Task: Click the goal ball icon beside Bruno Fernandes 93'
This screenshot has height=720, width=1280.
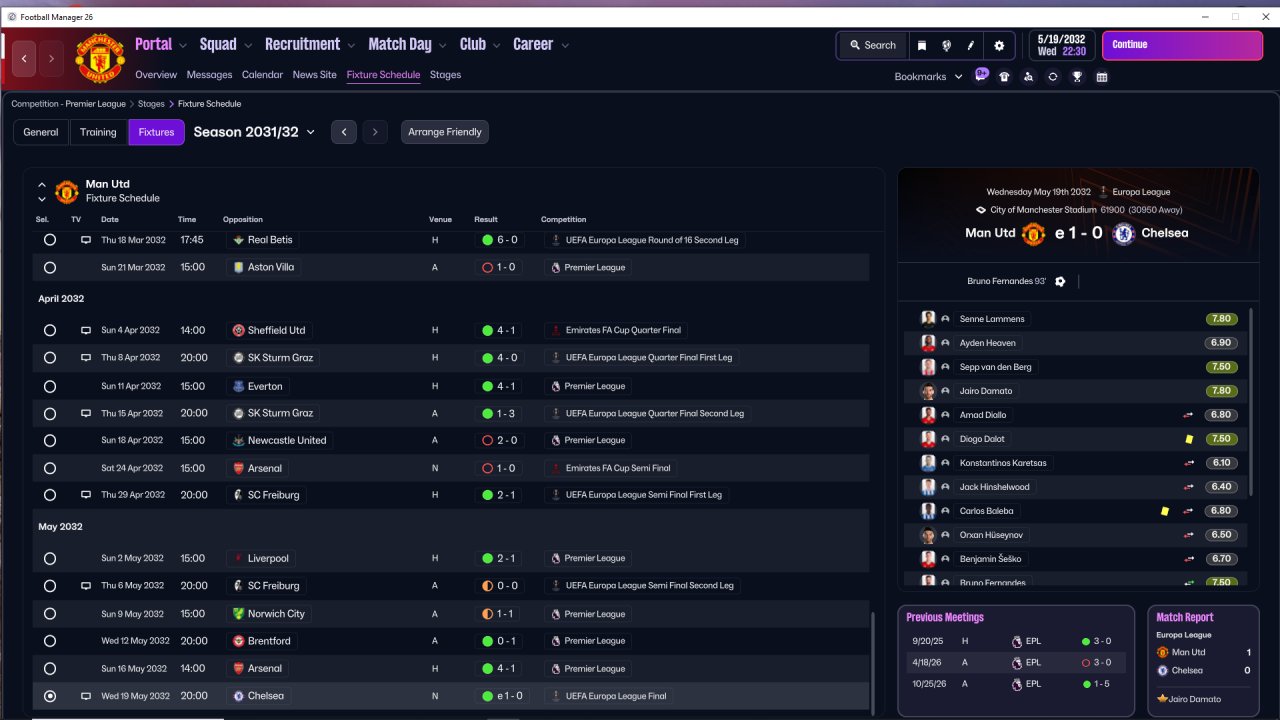Action: (x=1060, y=281)
